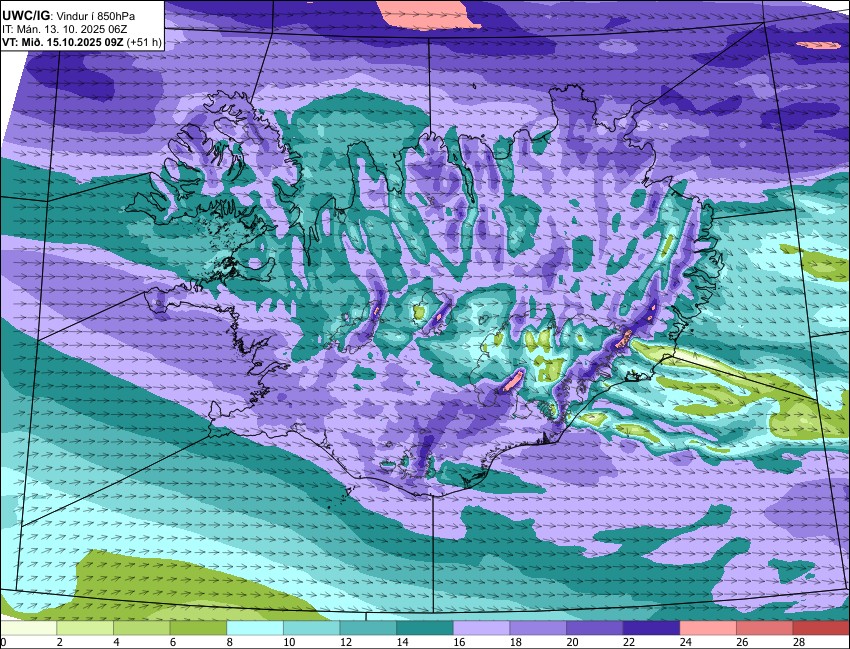Select the turquoise 10–12 legend swatch
Screen dimensions: 850x649
pos(312,628)
